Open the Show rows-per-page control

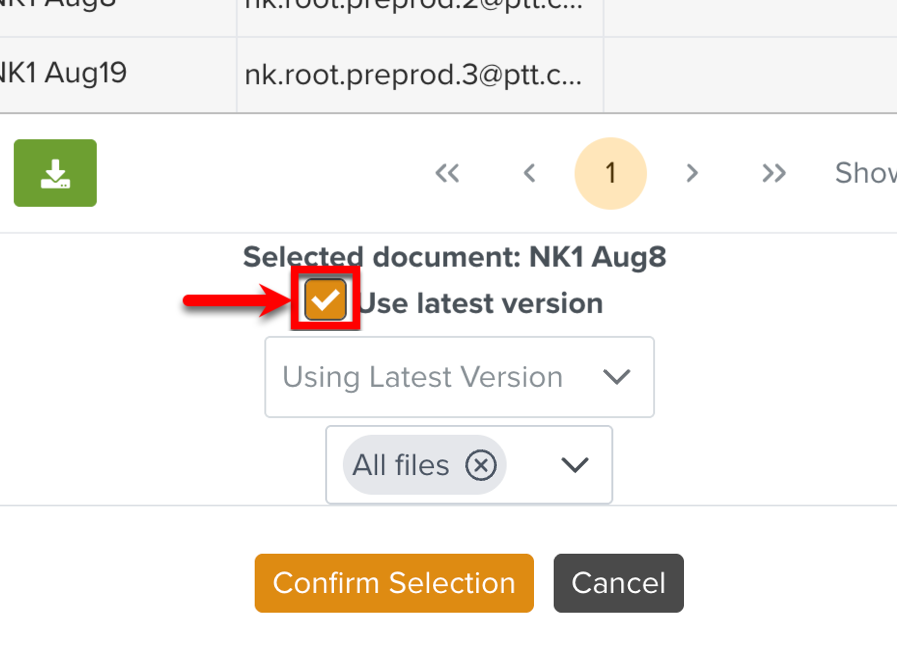click(x=866, y=173)
